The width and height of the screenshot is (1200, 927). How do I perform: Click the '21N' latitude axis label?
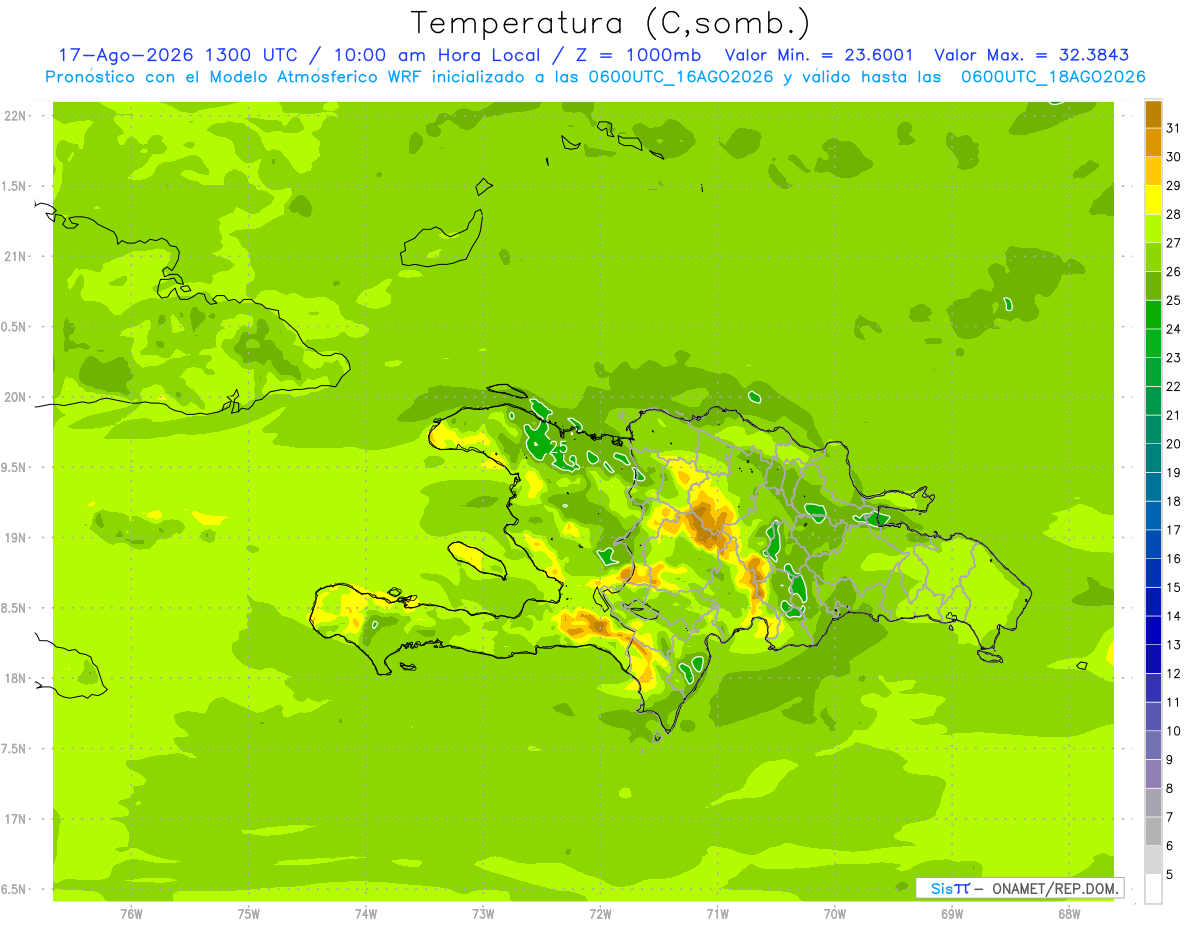coord(15,256)
